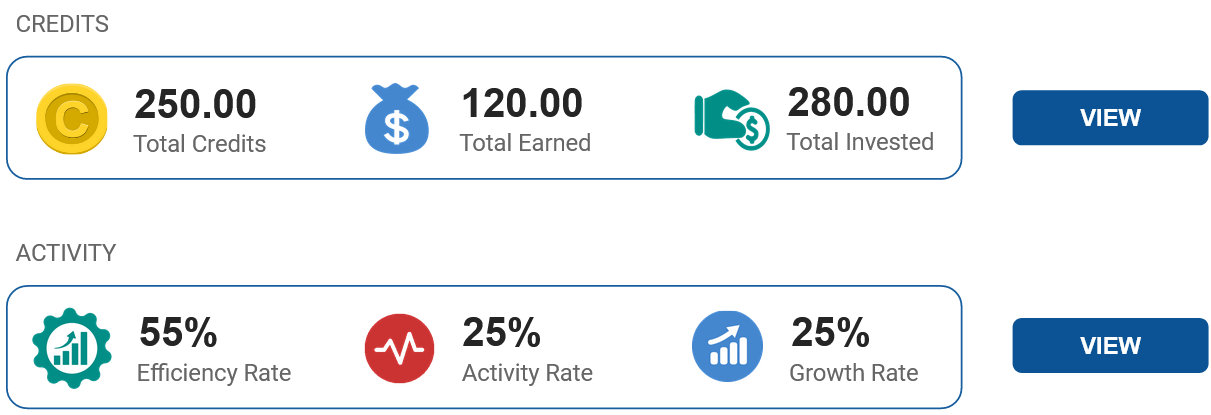Click the 55% efficiency figure
Image resolution: width=1211 pixels, height=415 pixels.
tap(179, 333)
